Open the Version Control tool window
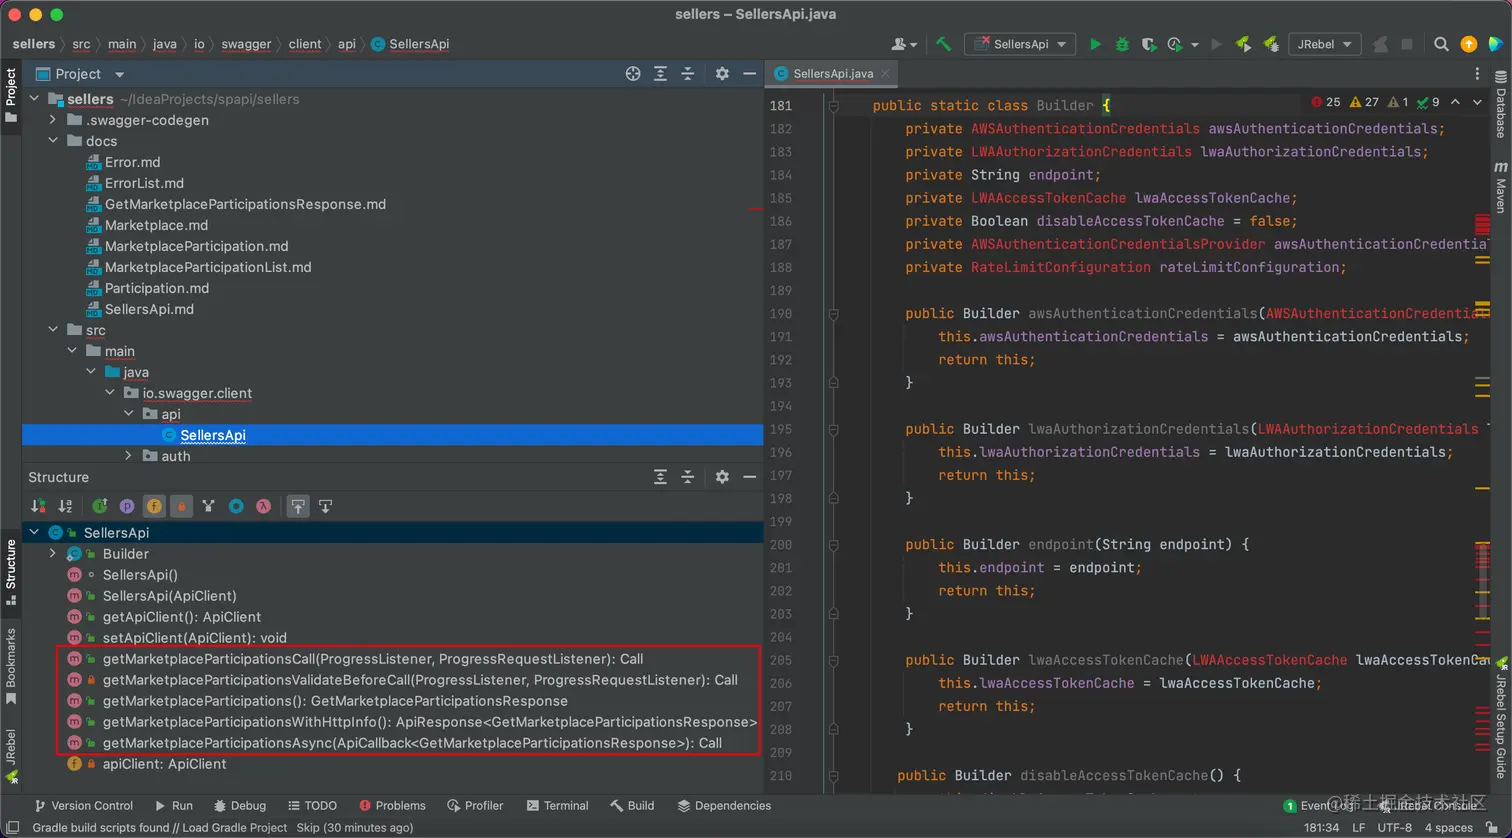This screenshot has width=1512, height=838. pos(83,806)
